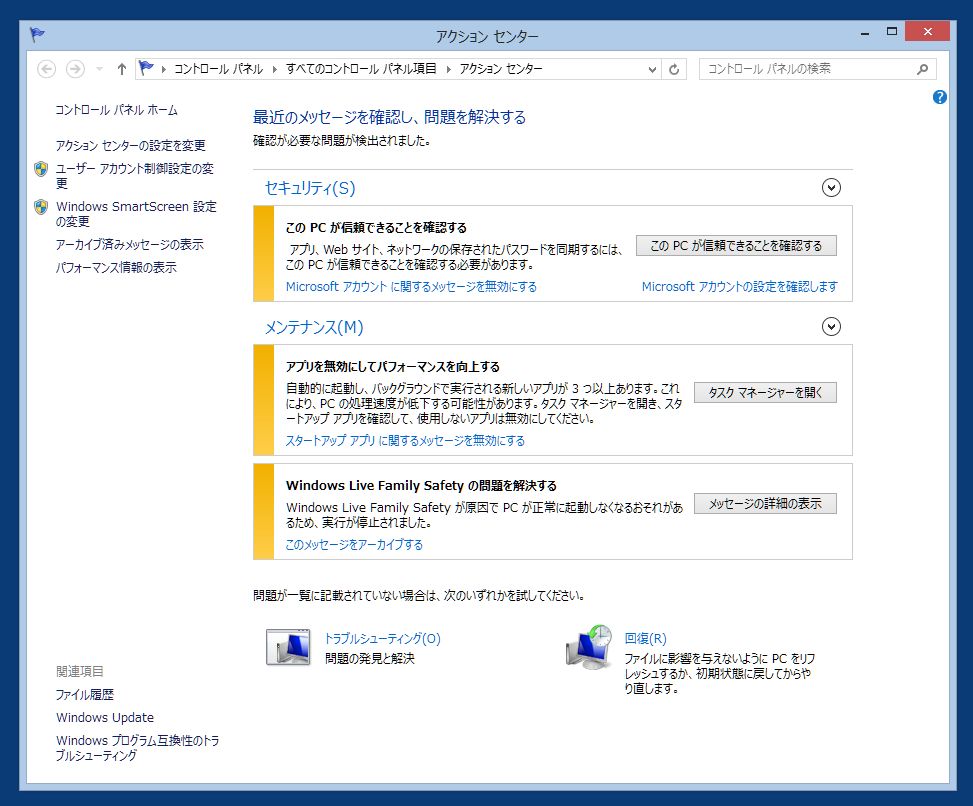The height and width of the screenshot is (806, 973).
Task: Click the shield icon beside ユーザー アカウント制御設定
Action: point(41,169)
